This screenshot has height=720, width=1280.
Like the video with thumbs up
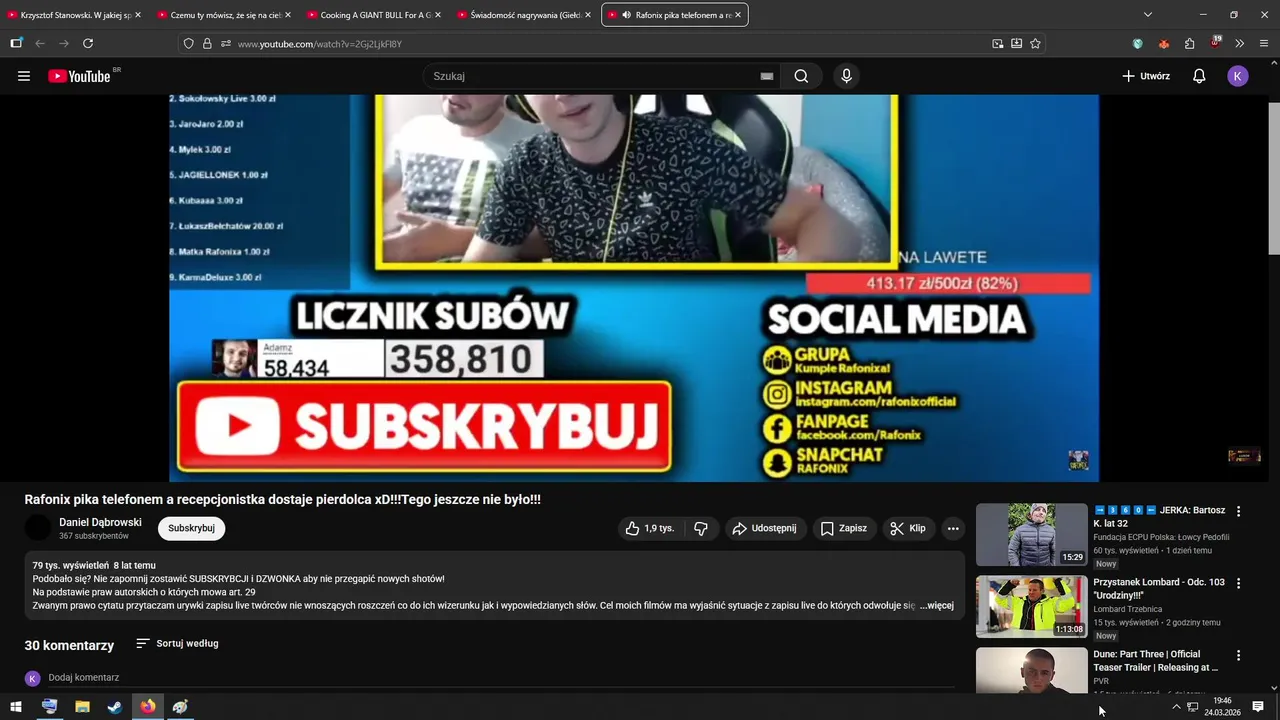pos(650,528)
